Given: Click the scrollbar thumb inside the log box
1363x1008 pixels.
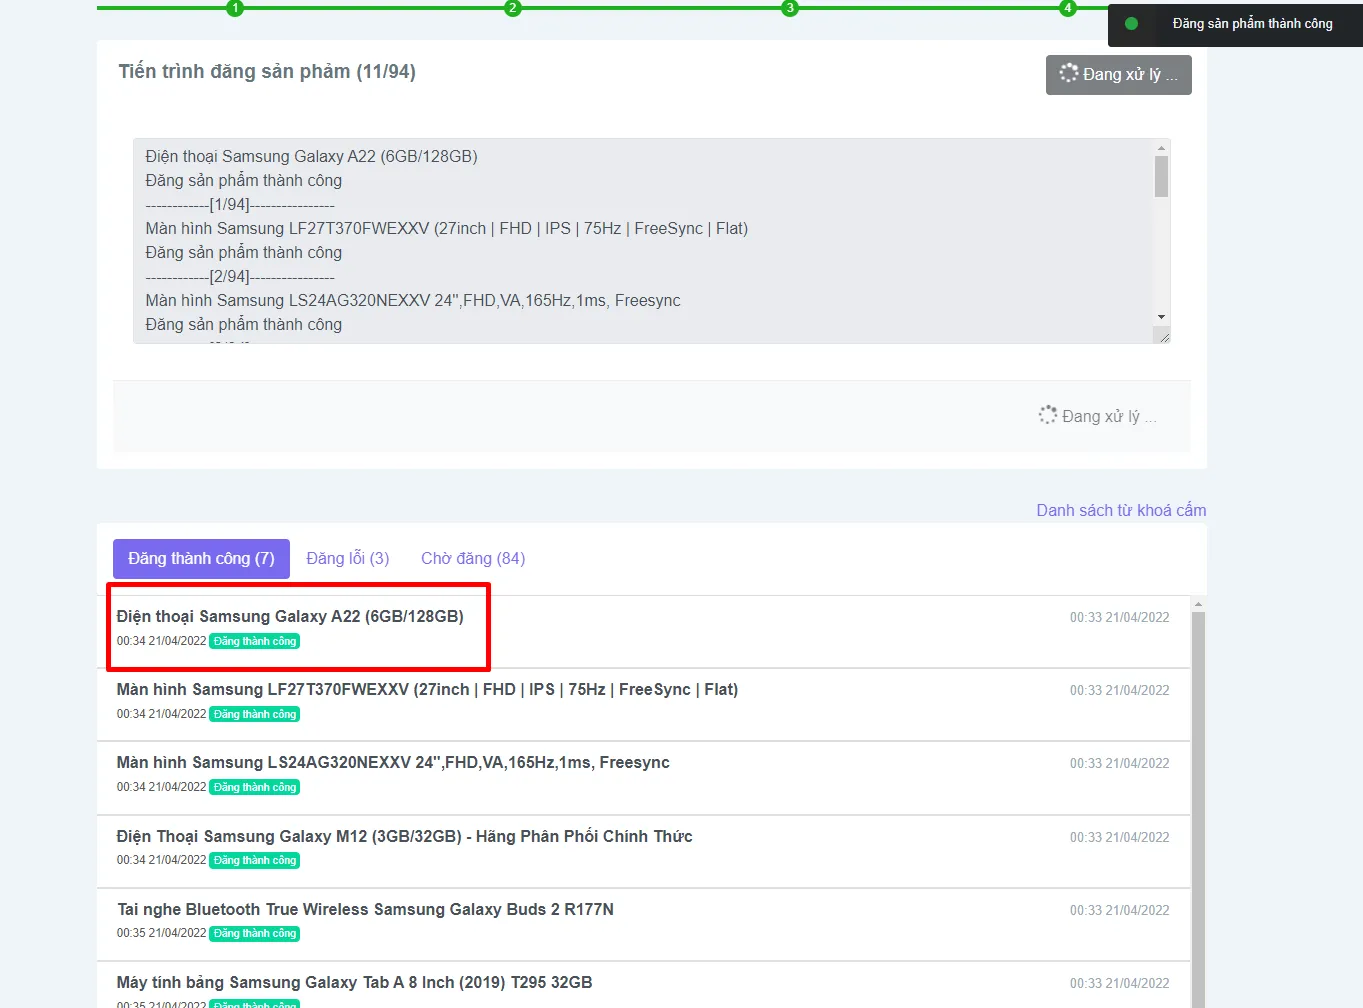Looking at the screenshot, I should pos(1161,177).
